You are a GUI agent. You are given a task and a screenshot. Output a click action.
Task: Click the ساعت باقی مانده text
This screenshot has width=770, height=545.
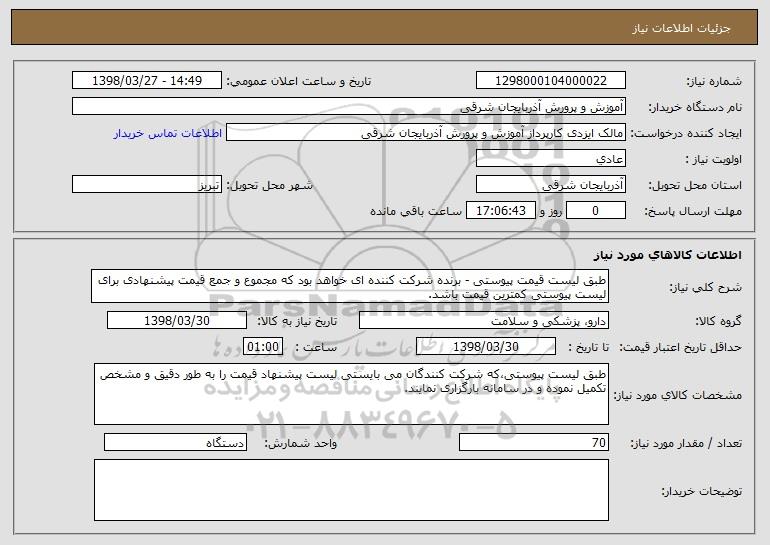tap(416, 211)
